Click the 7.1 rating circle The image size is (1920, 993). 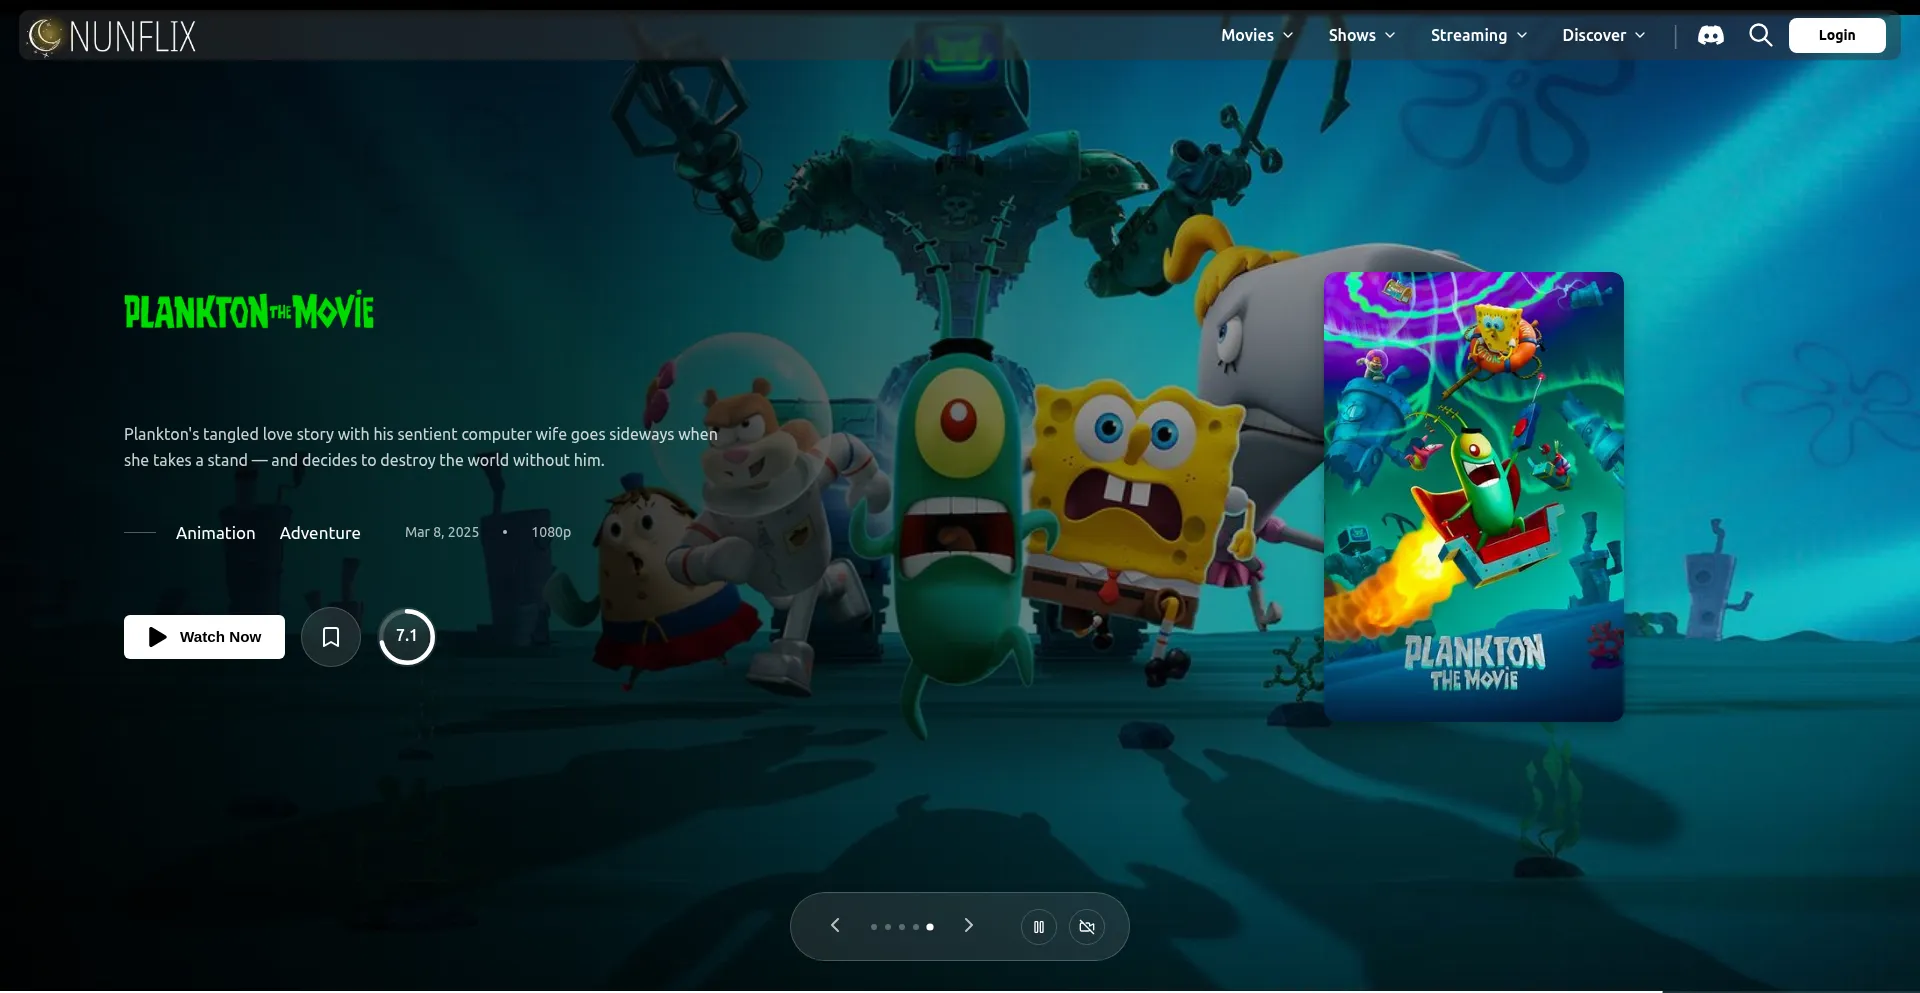click(x=407, y=637)
